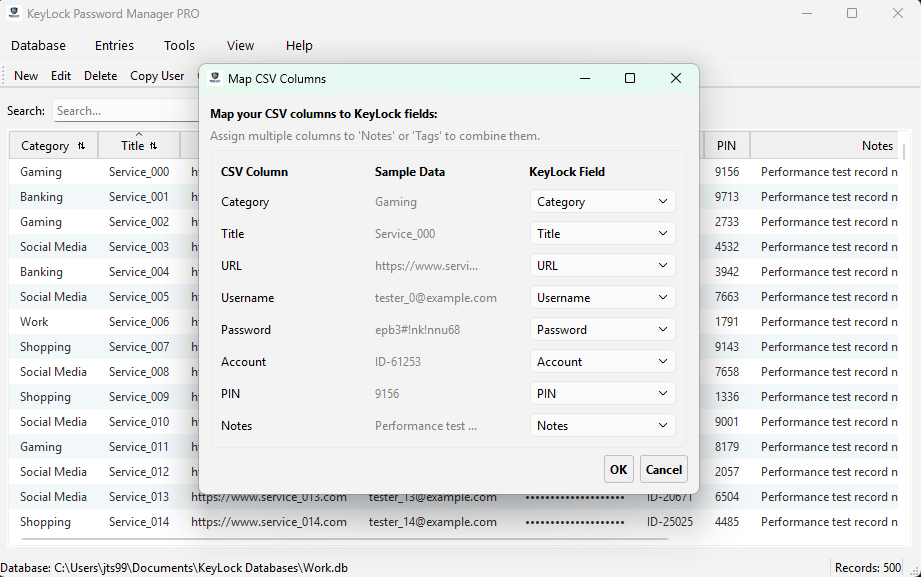Click the PIN value 9713
The image size is (921, 577).
pyautogui.click(x=727, y=197)
